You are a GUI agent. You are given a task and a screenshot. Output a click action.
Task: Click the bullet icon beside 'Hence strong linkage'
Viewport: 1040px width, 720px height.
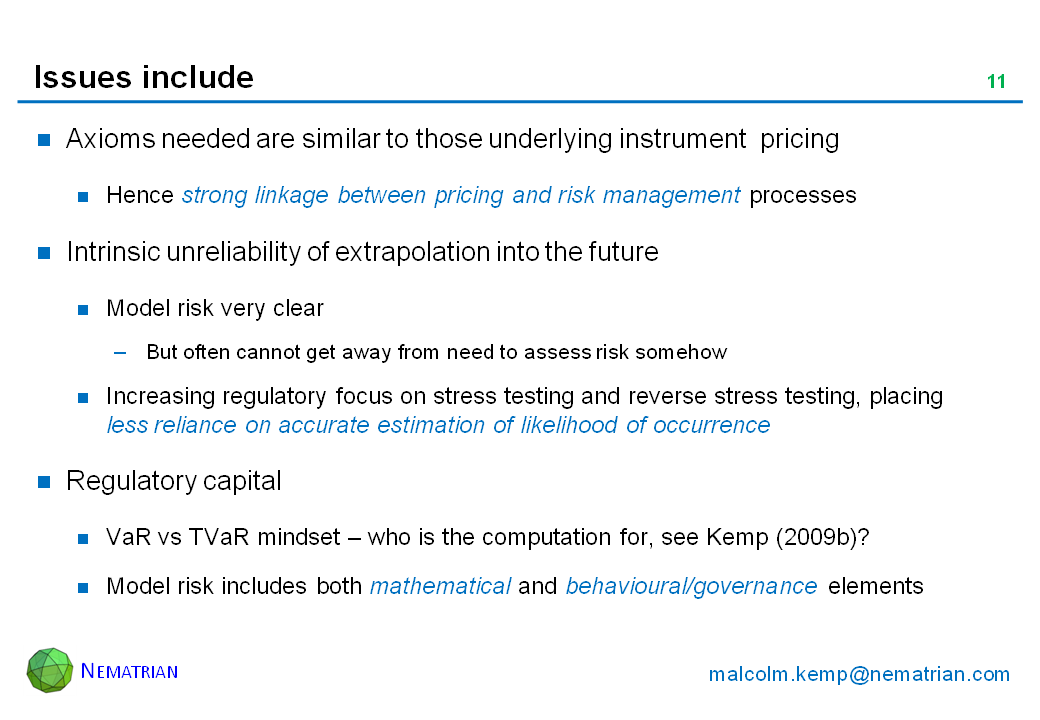[x=85, y=196]
